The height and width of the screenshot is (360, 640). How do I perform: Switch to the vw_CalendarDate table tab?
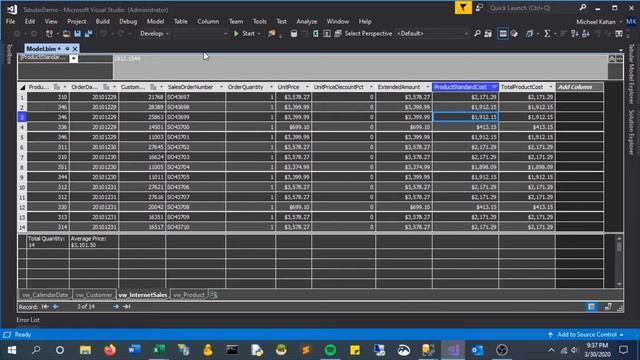(x=45, y=295)
